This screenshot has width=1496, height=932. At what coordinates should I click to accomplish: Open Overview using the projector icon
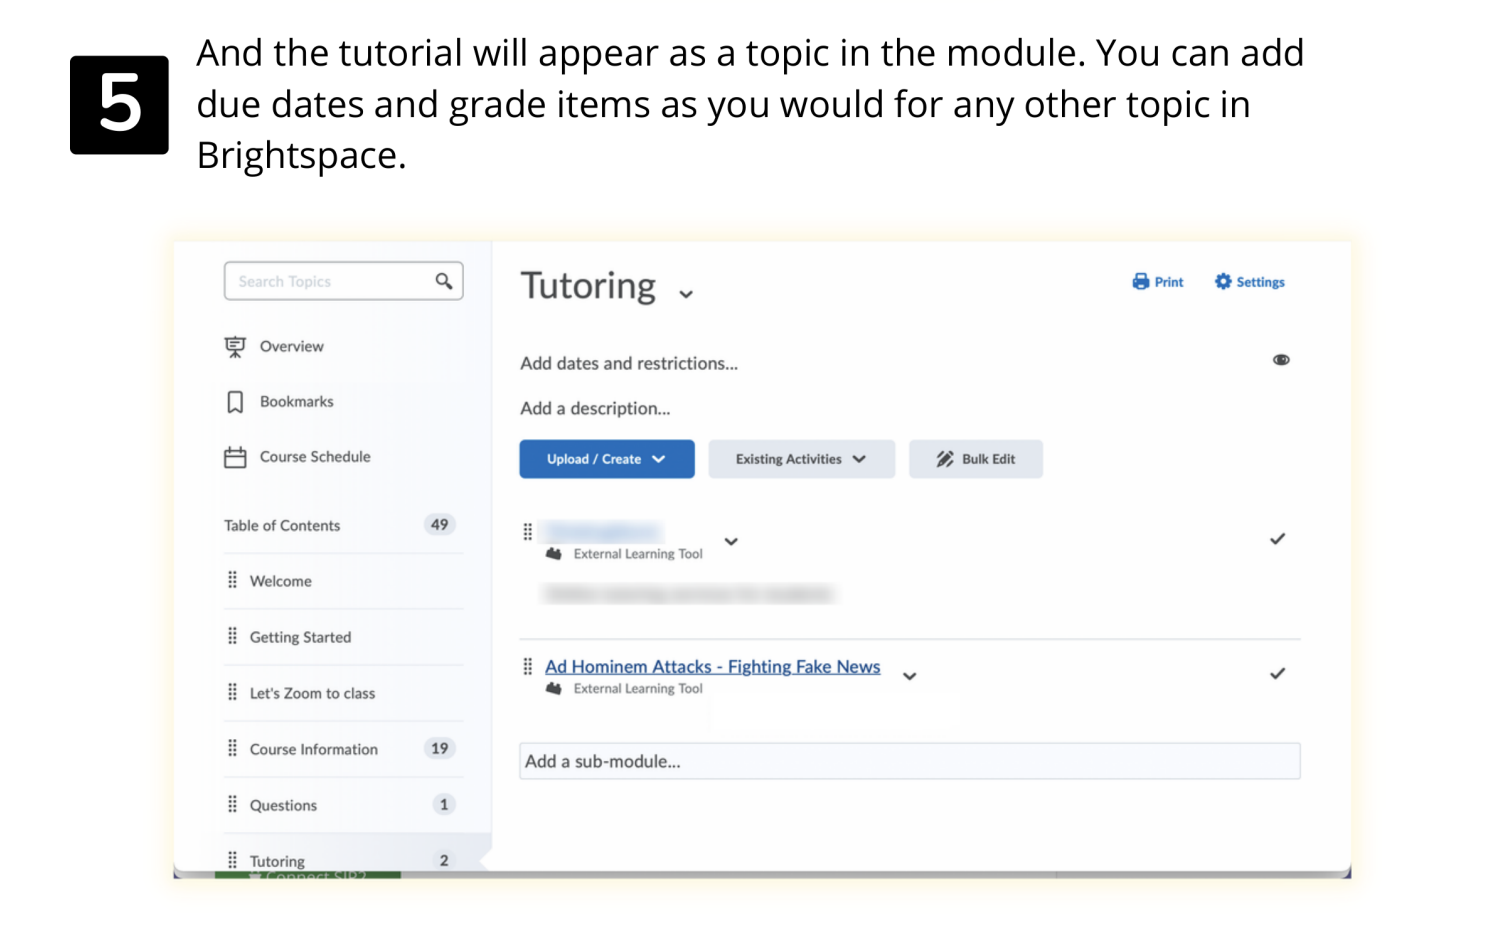[x=234, y=346]
